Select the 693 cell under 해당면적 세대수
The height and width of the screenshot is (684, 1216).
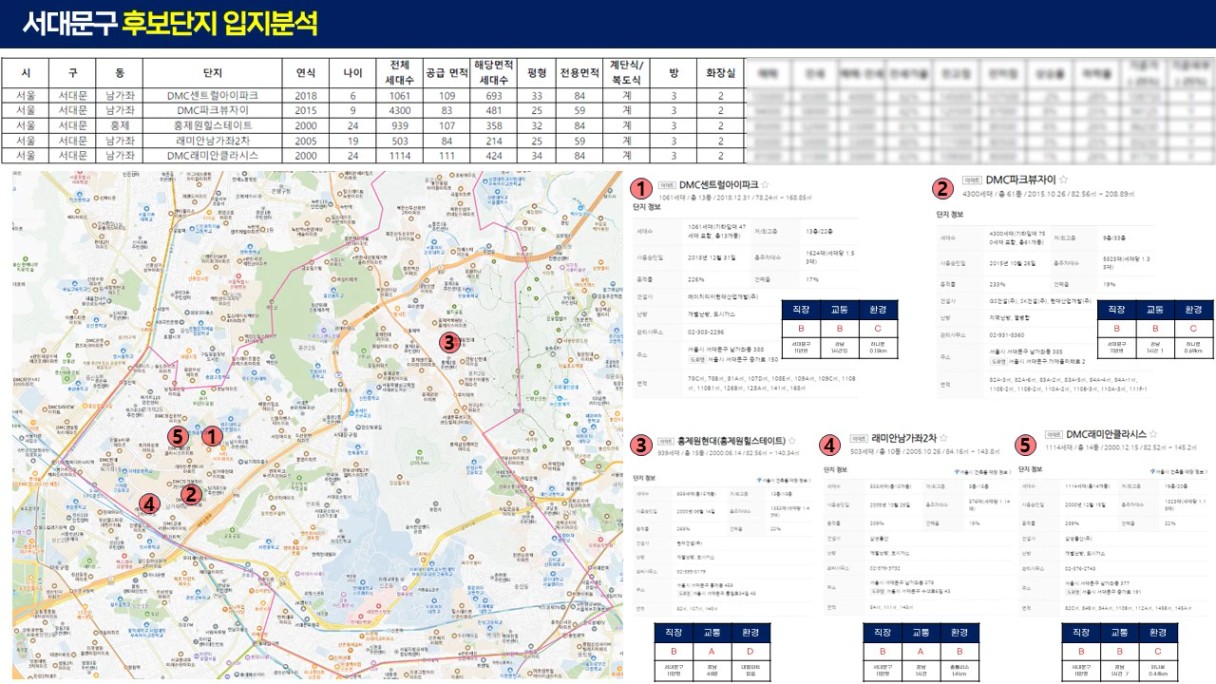click(x=492, y=95)
